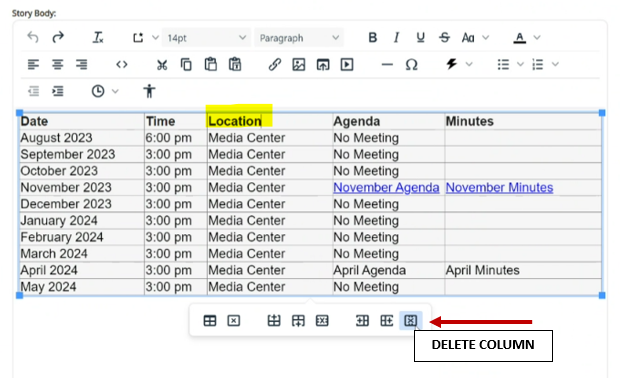The width and height of the screenshot is (626, 378).
Task: Click the Redo arrow icon
Action: click(58, 38)
